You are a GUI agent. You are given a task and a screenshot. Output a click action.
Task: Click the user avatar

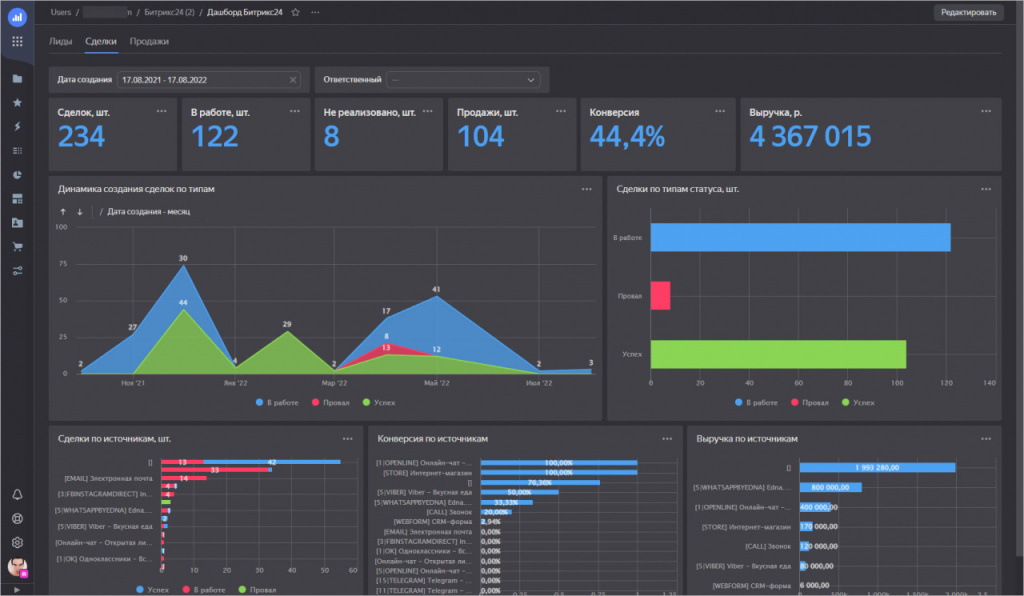click(18, 567)
